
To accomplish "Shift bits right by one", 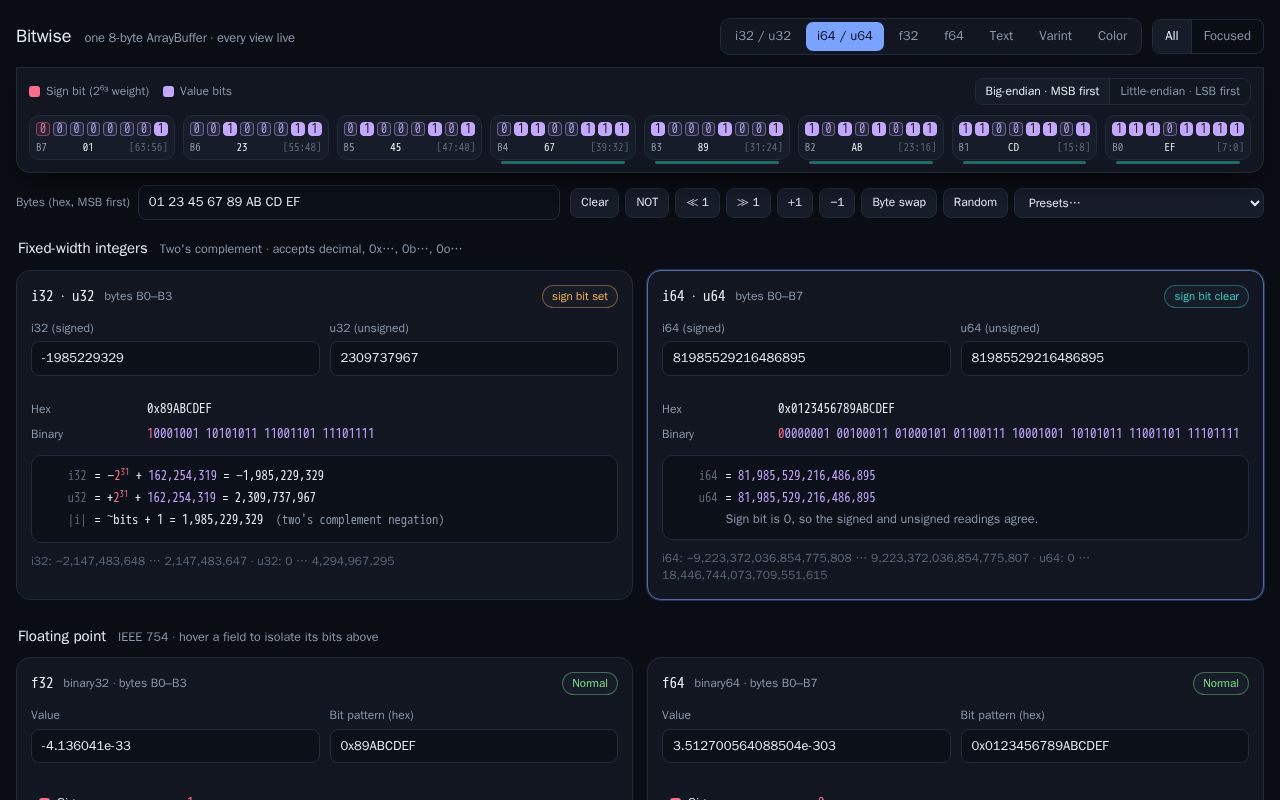I will coord(748,202).
